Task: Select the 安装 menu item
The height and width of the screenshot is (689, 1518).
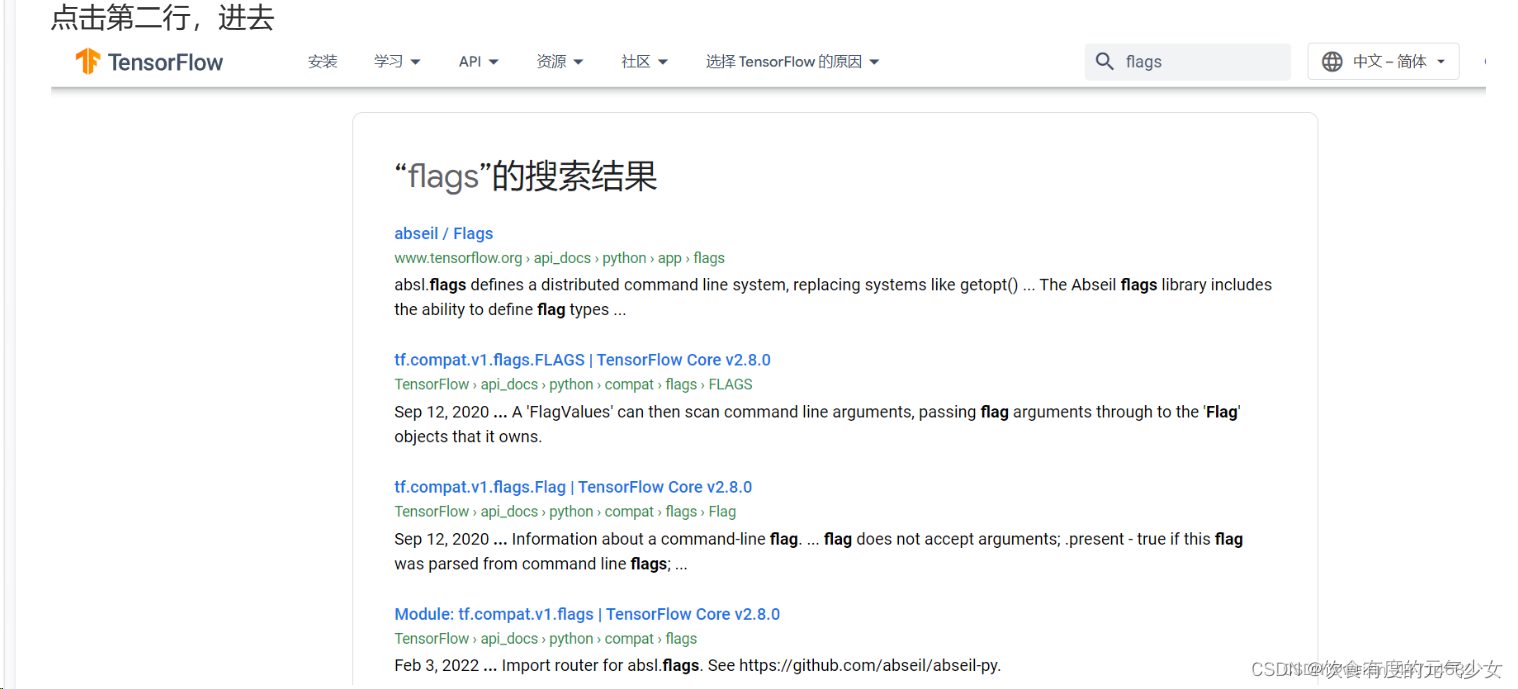Action: (322, 61)
